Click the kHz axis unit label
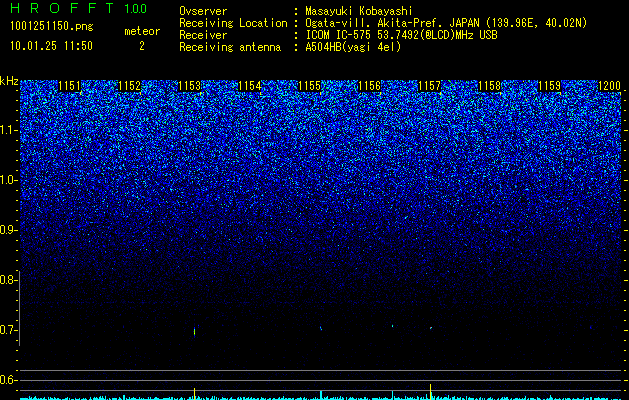Viewport: 629px width, 400px height. point(9,81)
